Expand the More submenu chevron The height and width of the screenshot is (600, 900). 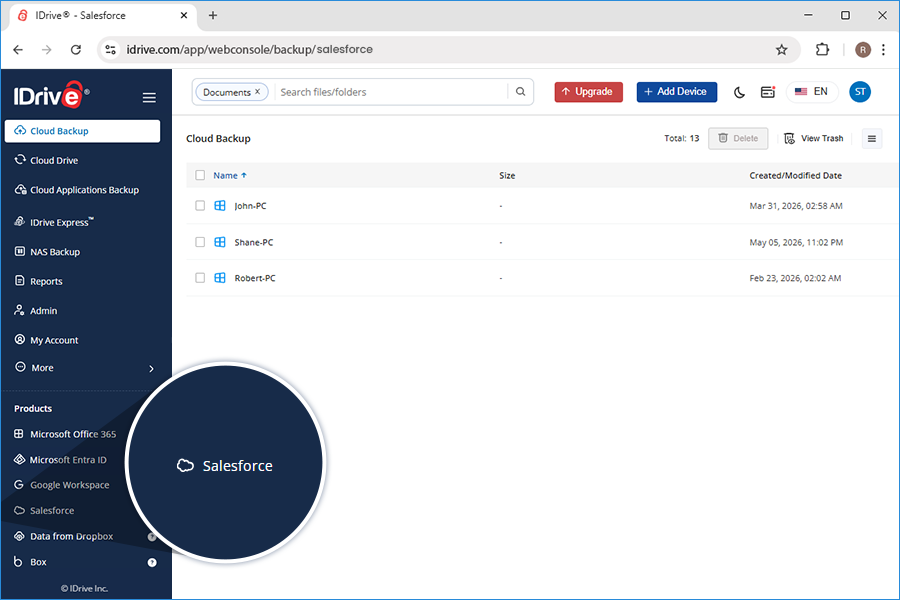pyautogui.click(x=151, y=369)
